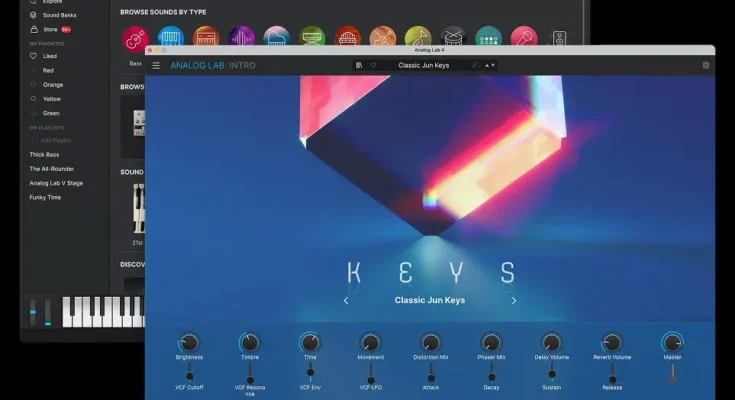Screen dimensions: 735x400
Task: Select the Bass sound type icon
Action: click(135, 38)
